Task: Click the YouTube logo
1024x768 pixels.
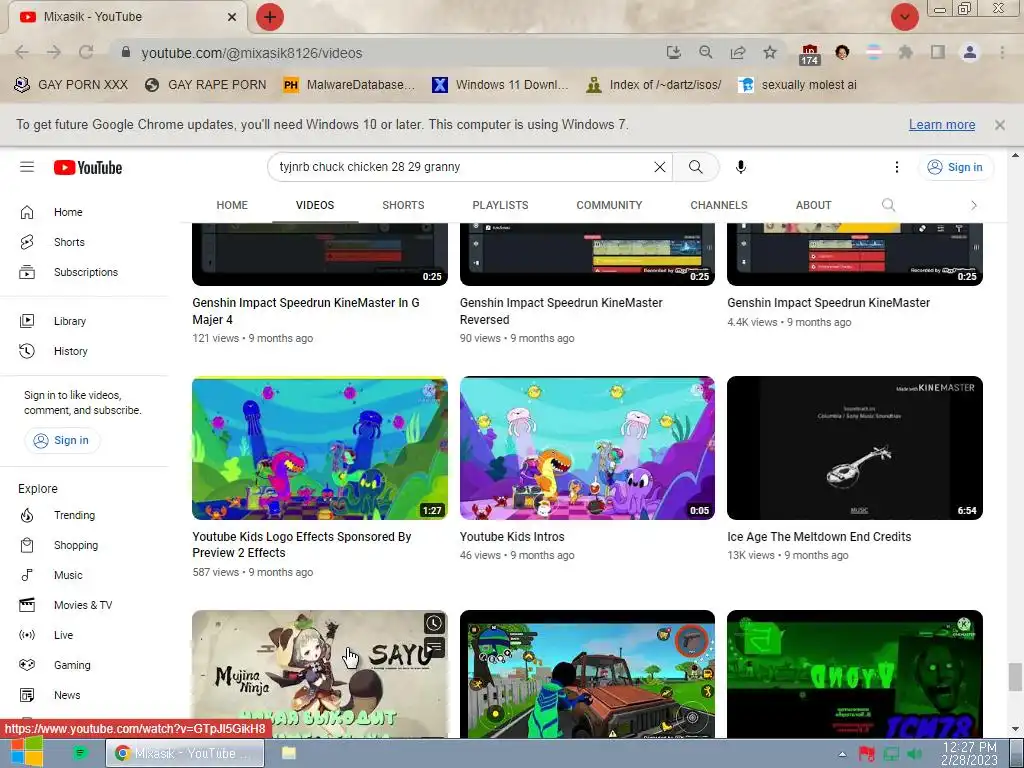Action: [88, 168]
